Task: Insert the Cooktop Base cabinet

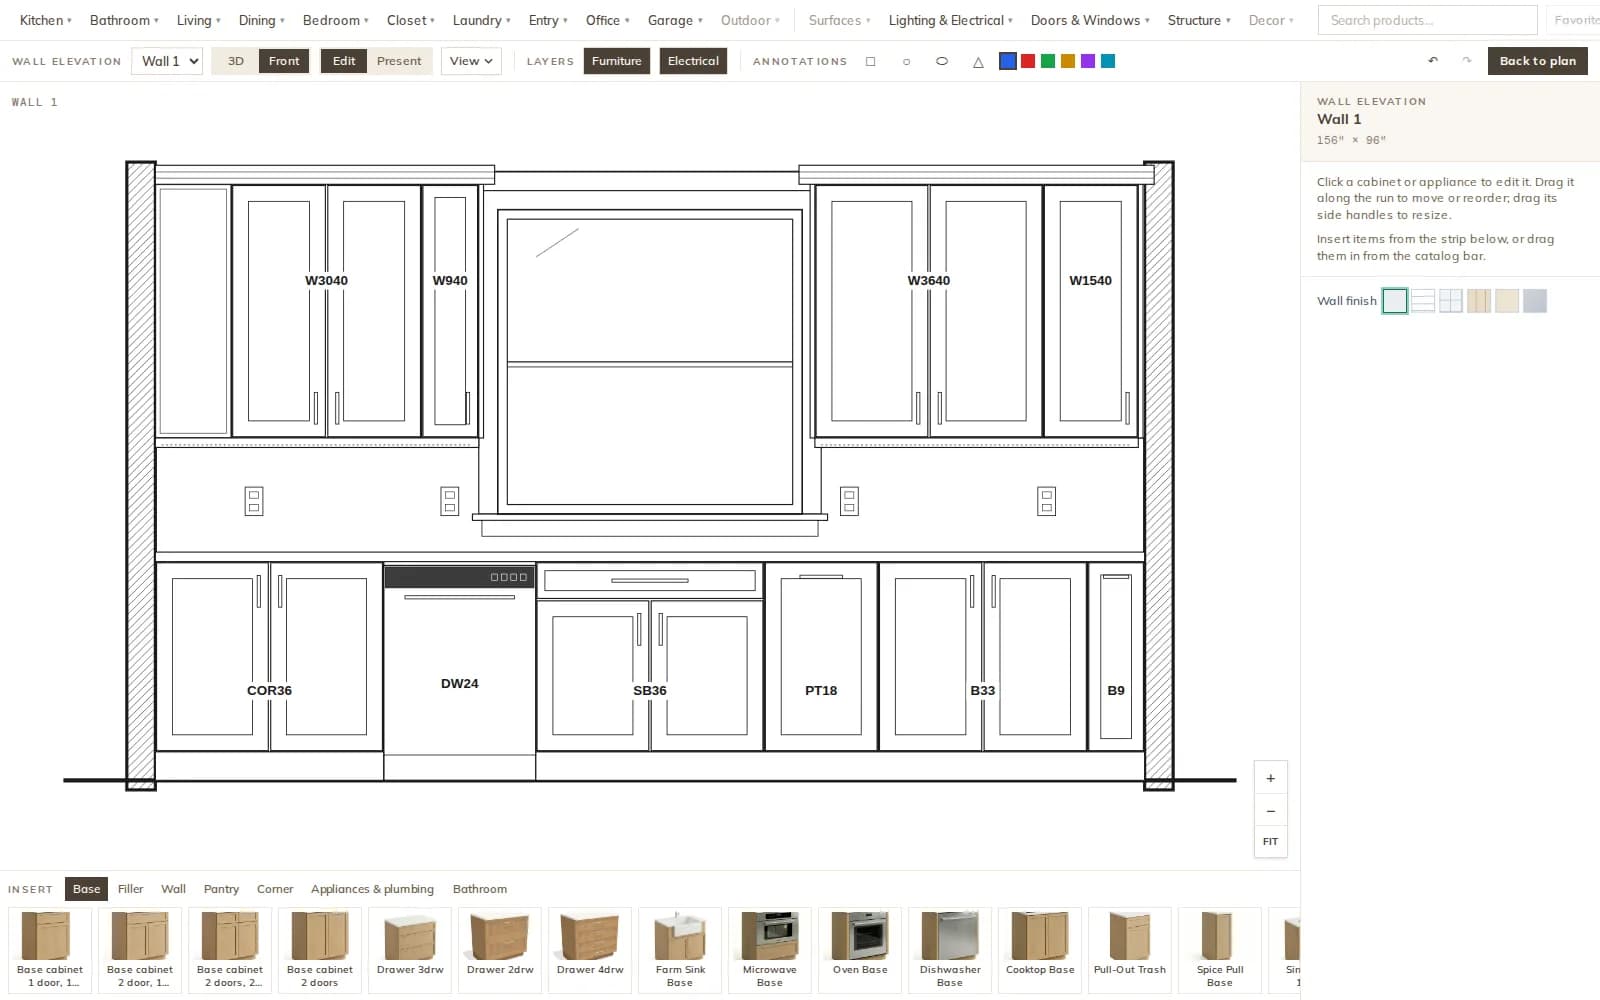Action: (x=1040, y=950)
